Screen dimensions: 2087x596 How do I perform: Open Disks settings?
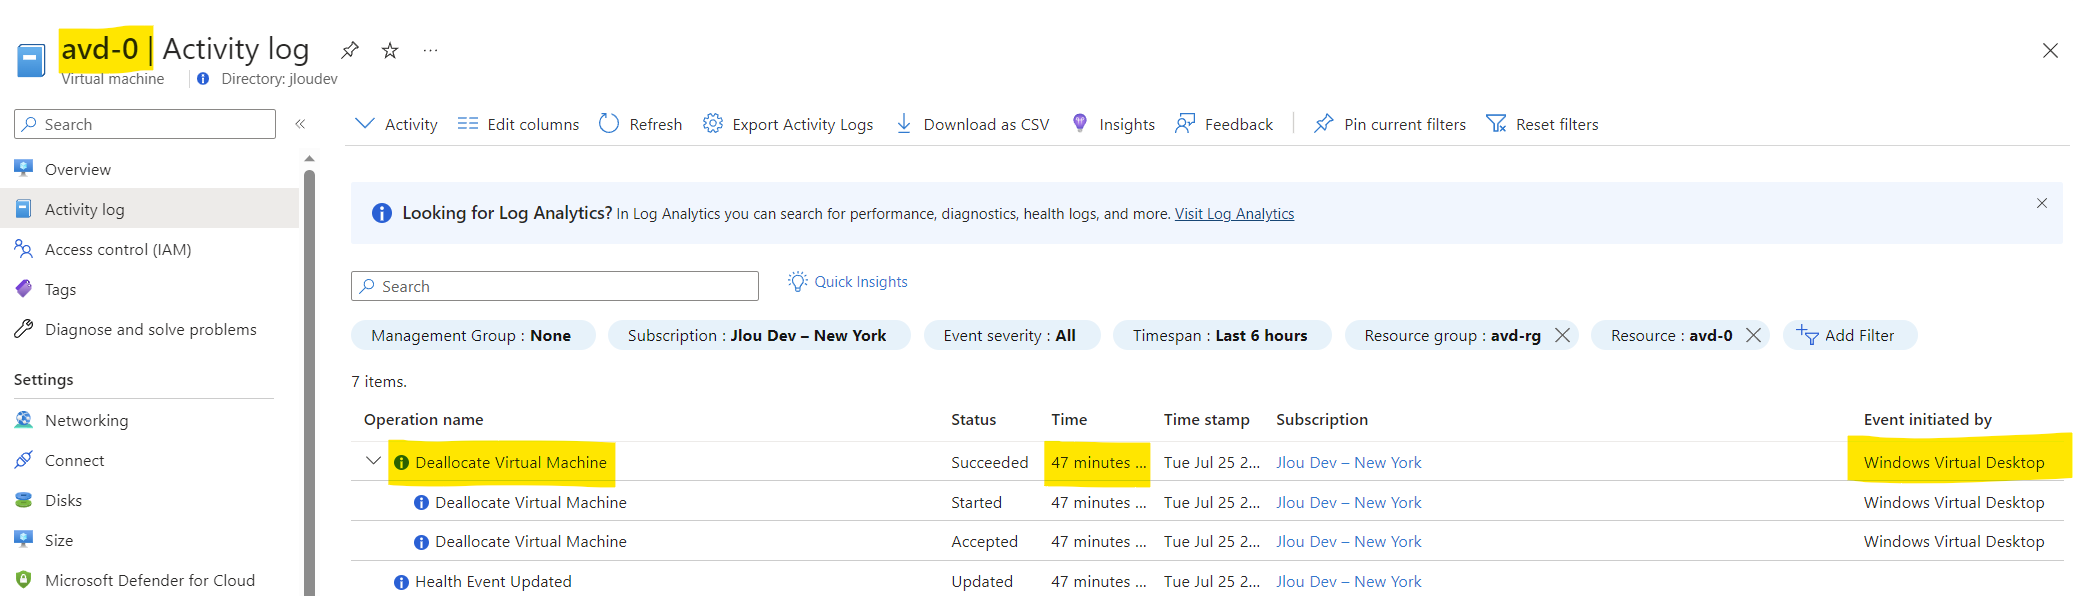63,500
